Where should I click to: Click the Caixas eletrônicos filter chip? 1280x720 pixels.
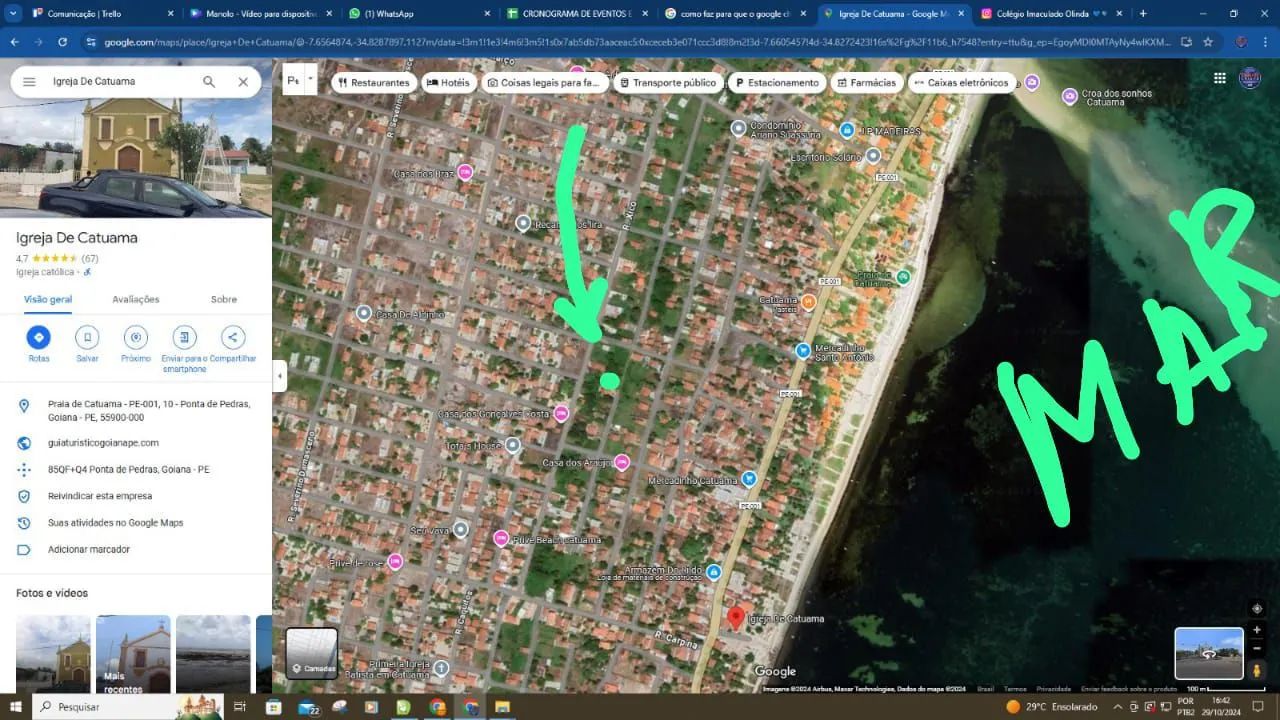[962, 83]
